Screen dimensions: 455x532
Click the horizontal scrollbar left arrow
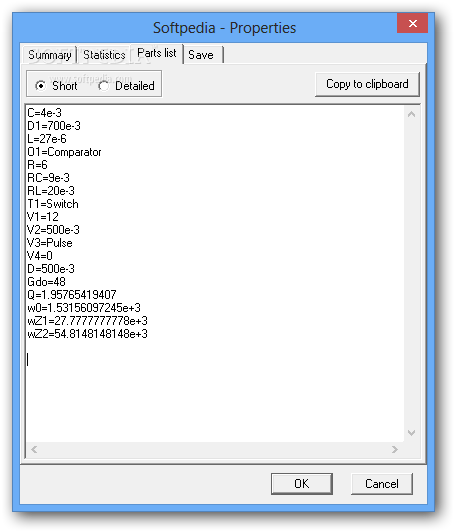click(34, 450)
